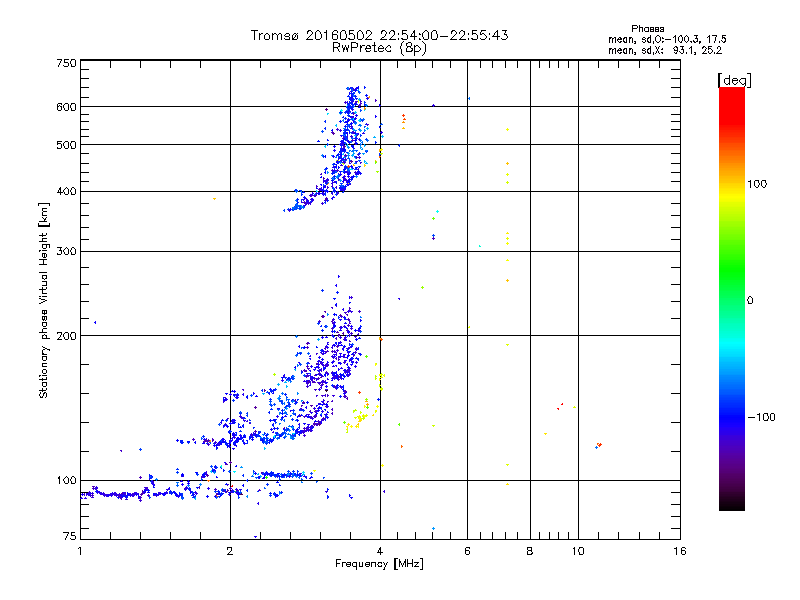Click the x-axis '8' frequency label
This screenshot has width=800, height=600.
[530, 551]
